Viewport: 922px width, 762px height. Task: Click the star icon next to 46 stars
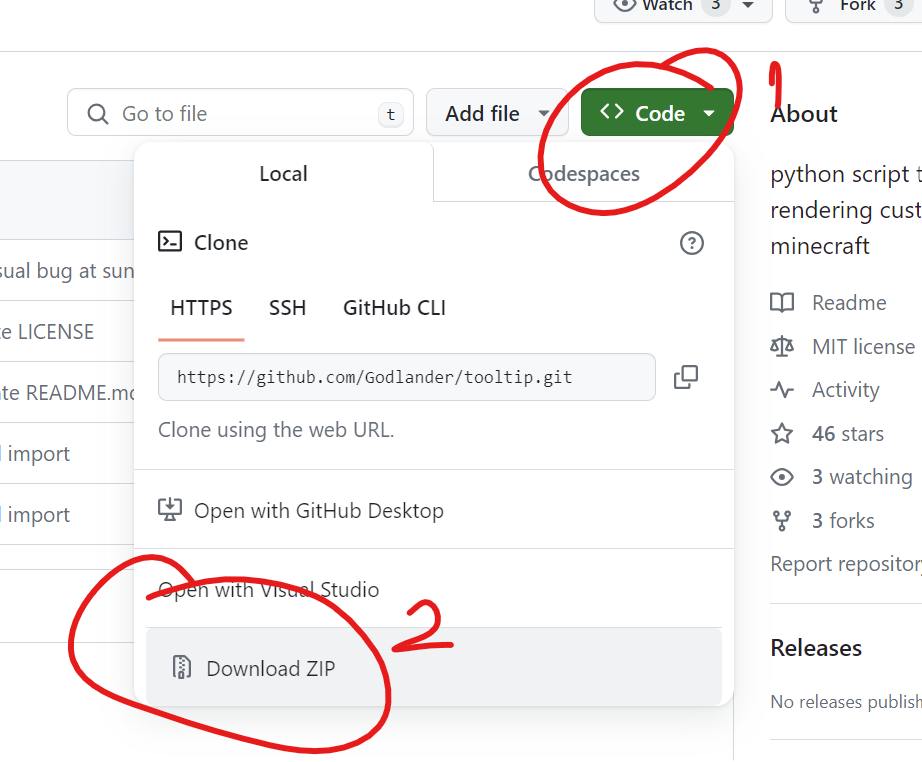tap(782, 434)
